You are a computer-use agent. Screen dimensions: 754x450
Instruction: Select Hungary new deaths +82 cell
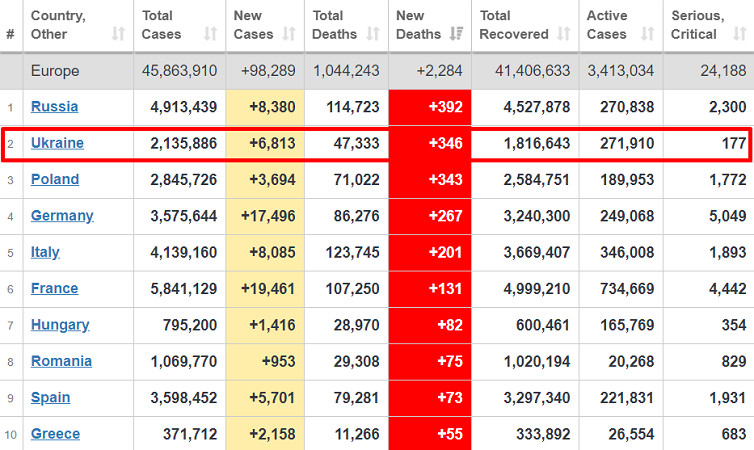(430, 325)
